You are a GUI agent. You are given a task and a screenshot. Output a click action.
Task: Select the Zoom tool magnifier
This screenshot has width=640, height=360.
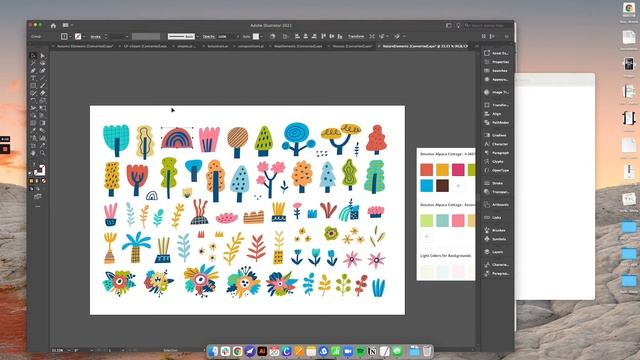[42, 153]
